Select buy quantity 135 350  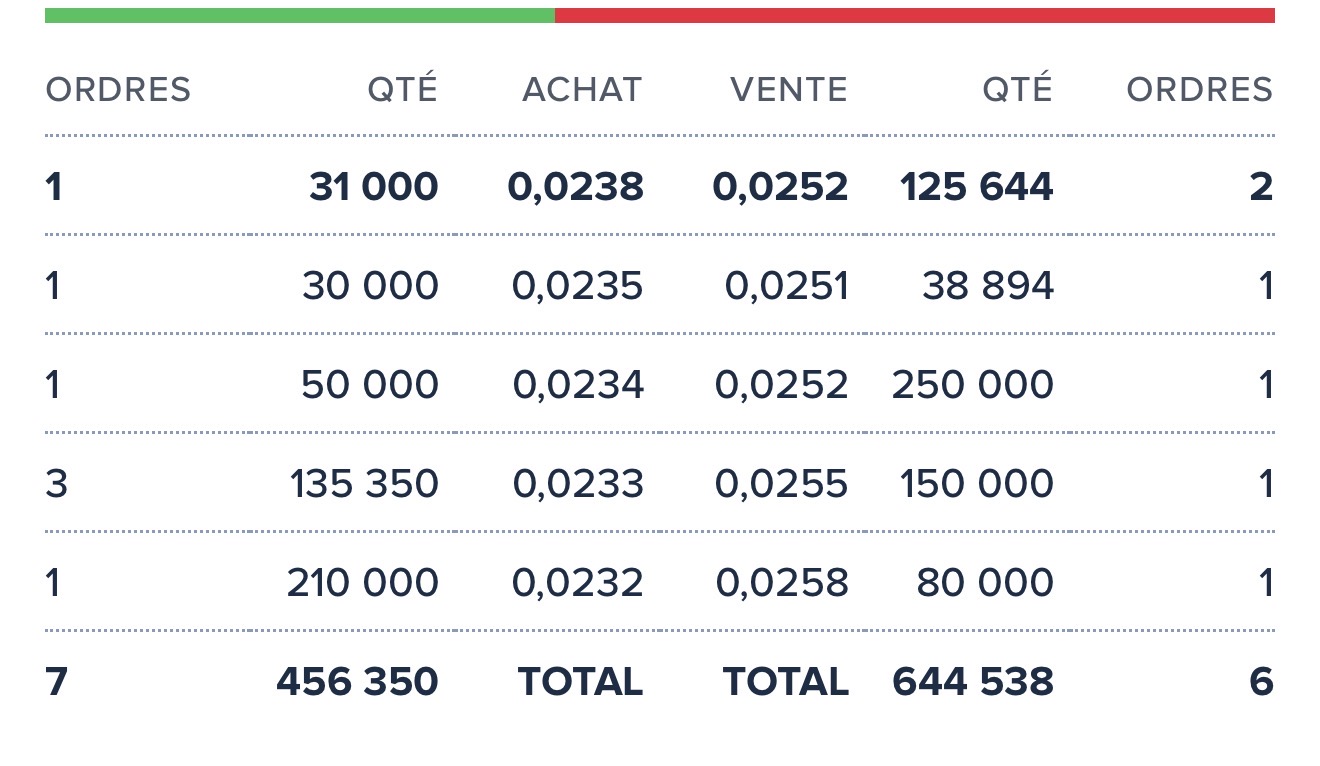[365, 484]
